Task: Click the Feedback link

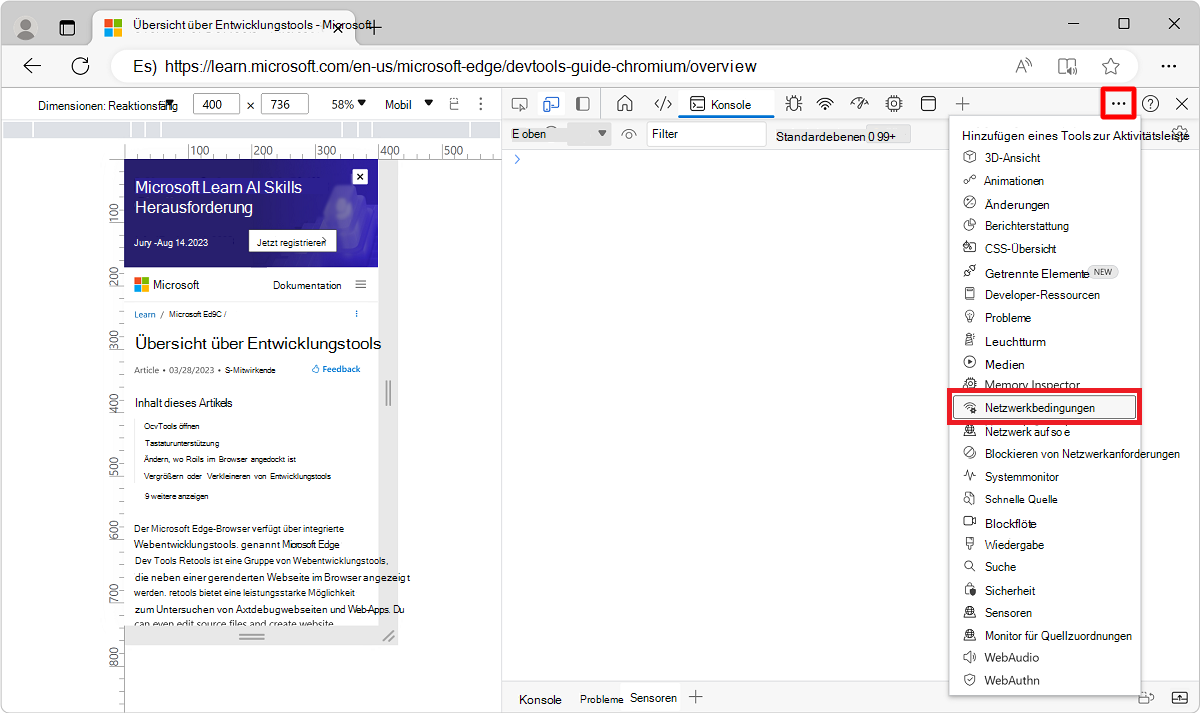Action: coord(336,369)
